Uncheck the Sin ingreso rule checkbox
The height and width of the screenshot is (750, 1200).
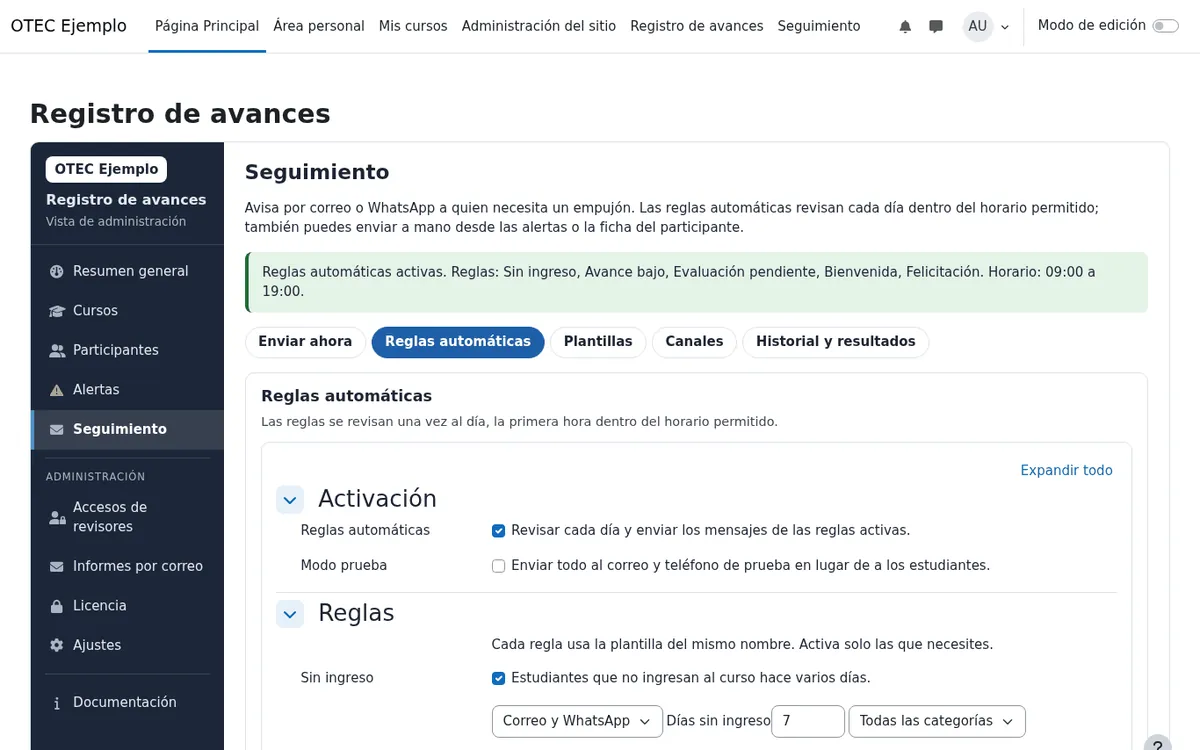click(x=498, y=678)
